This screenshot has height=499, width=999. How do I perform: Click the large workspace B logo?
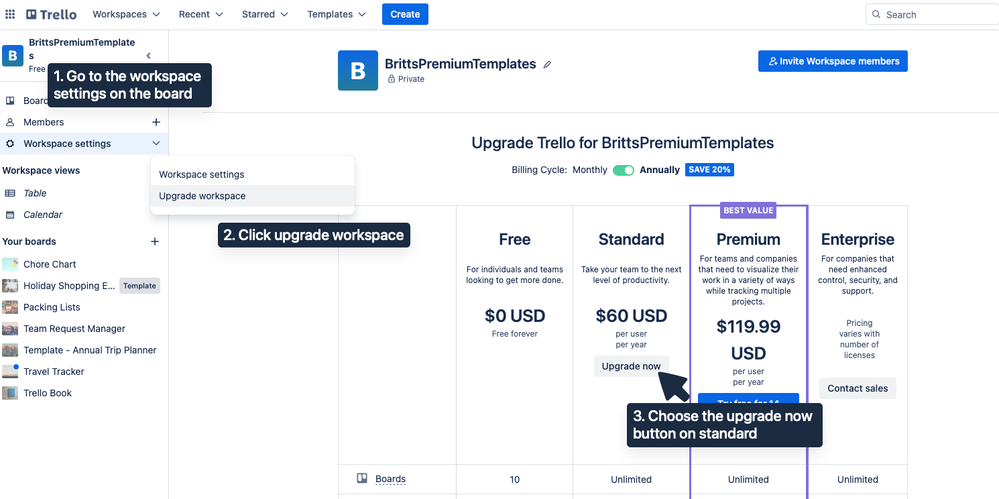[x=358, y=70]
